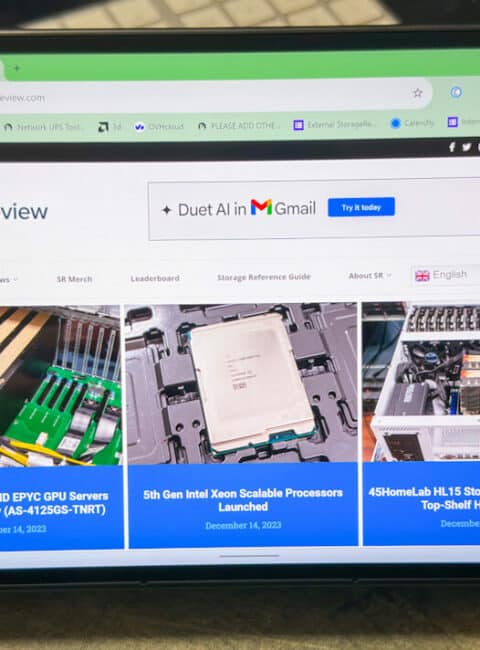Expand the About SR dropdown menu
The height and width of the screenshot is (650, 480).
coord(369,276)
